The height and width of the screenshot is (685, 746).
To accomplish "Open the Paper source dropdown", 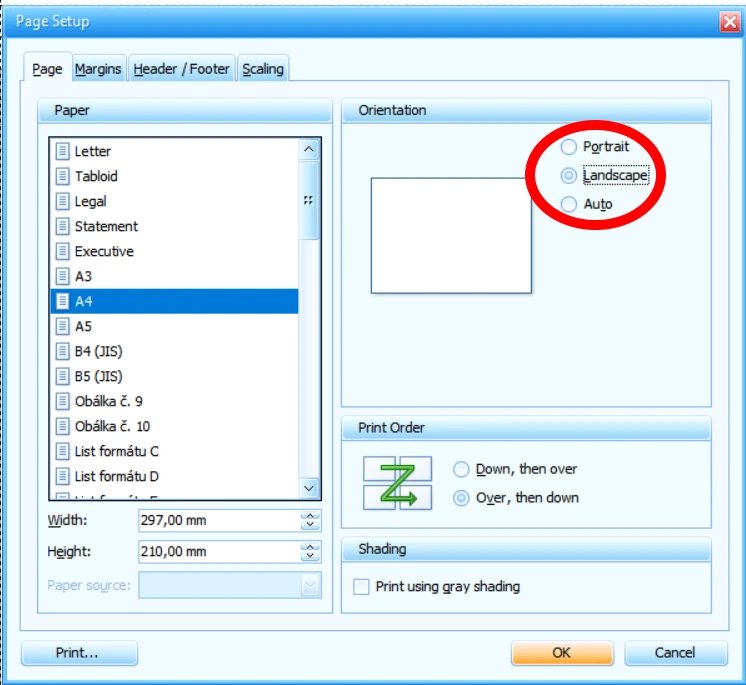I will 230,585.
